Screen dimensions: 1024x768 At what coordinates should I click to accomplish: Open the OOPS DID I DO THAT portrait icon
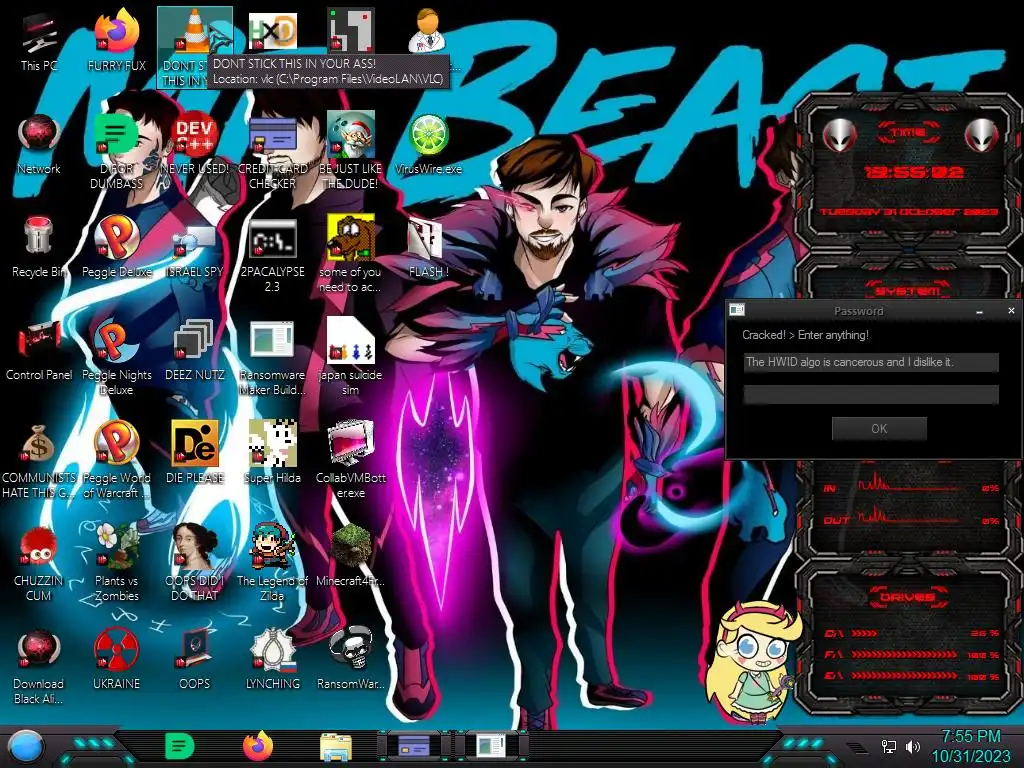(x=195, y=564)
